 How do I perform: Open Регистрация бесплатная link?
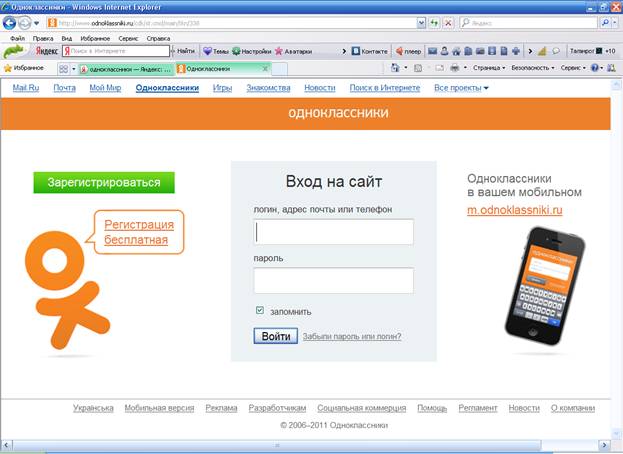tap(139, 232)
